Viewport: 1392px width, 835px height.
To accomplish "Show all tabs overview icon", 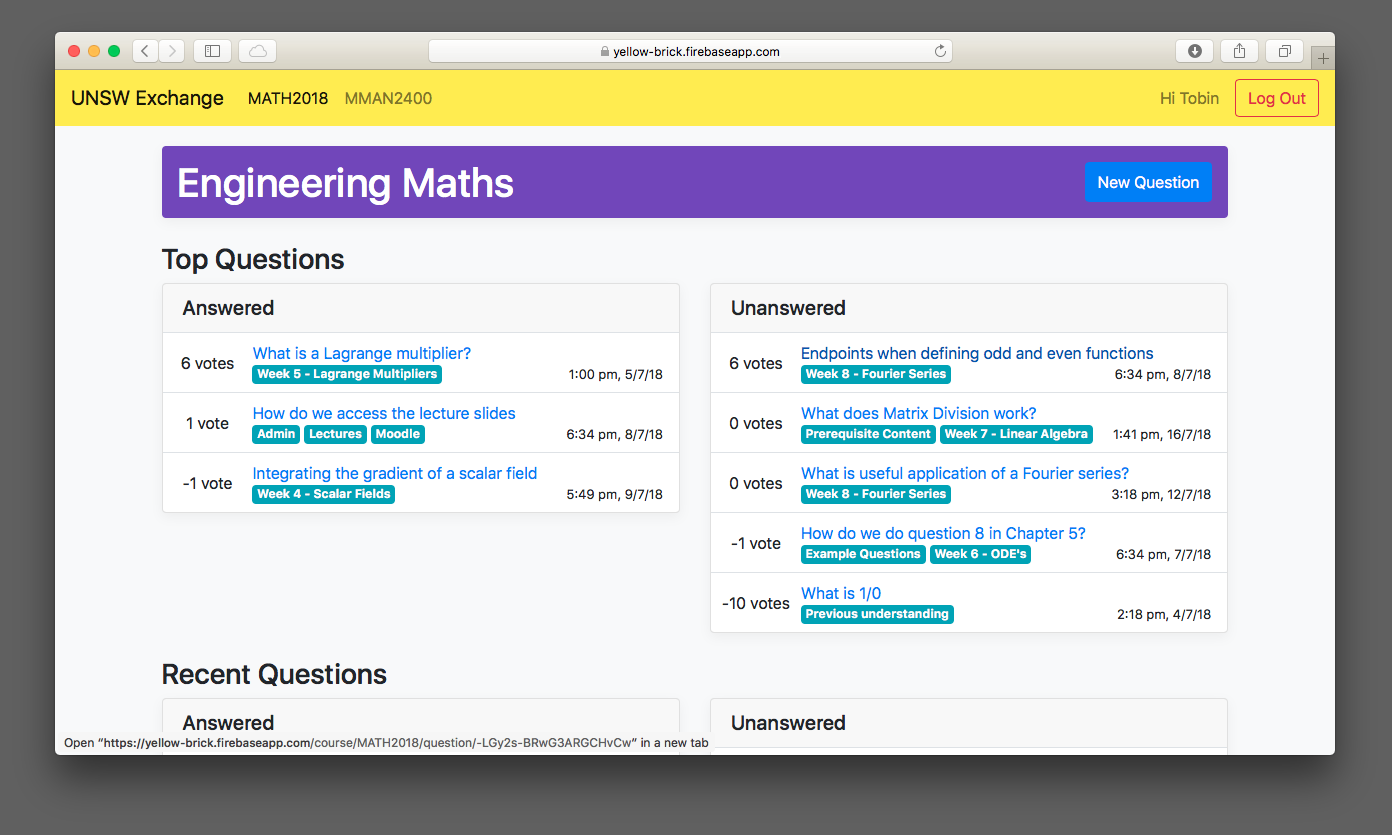I will [x=1285, y=51].
